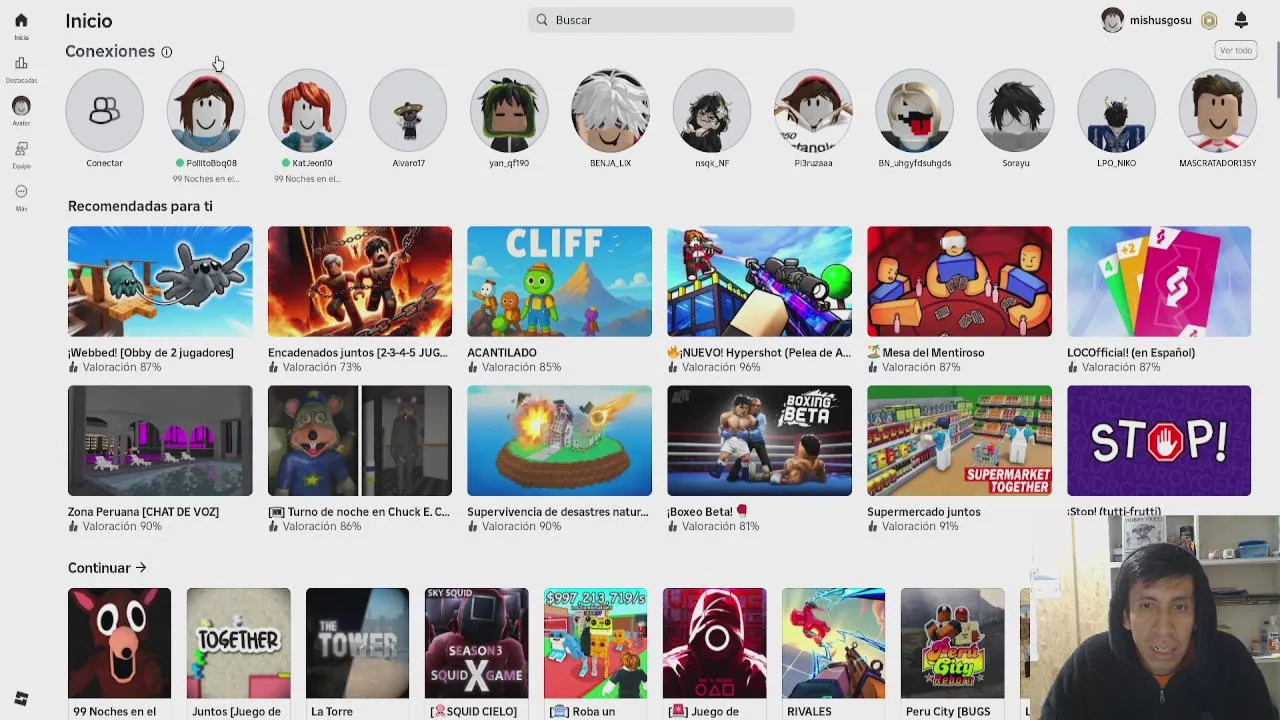Open the notifications bell

[x=1241, y=20]
